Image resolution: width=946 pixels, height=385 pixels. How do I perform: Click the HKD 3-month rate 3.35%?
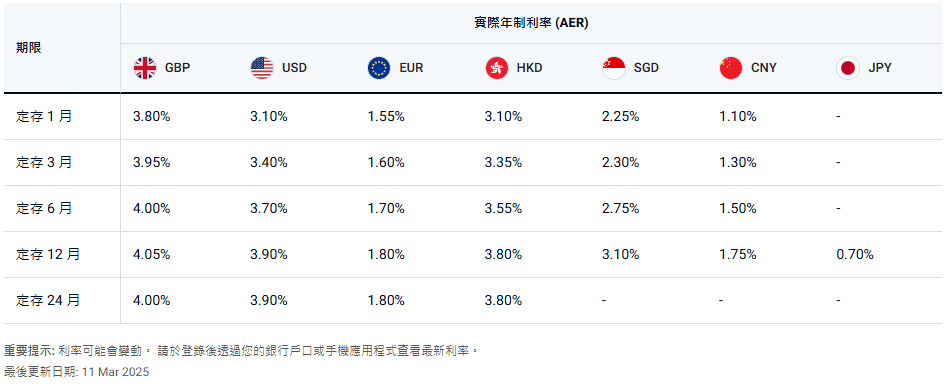pos(503,163)
